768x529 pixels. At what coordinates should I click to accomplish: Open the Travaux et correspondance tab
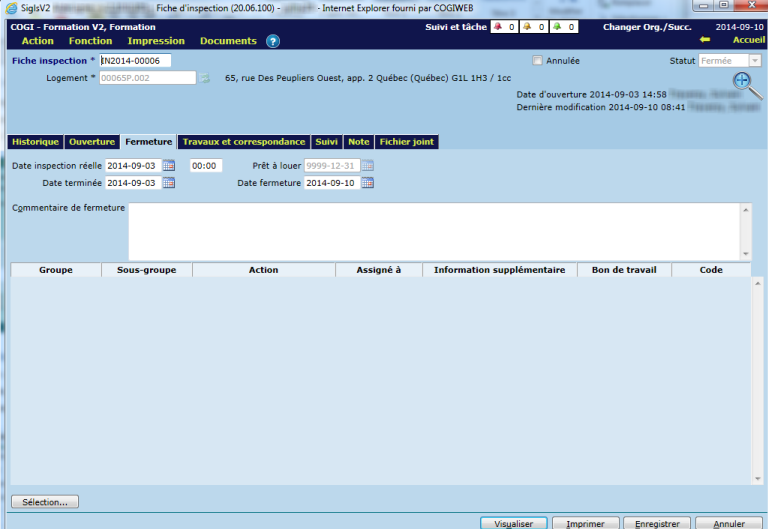[244, 142]
